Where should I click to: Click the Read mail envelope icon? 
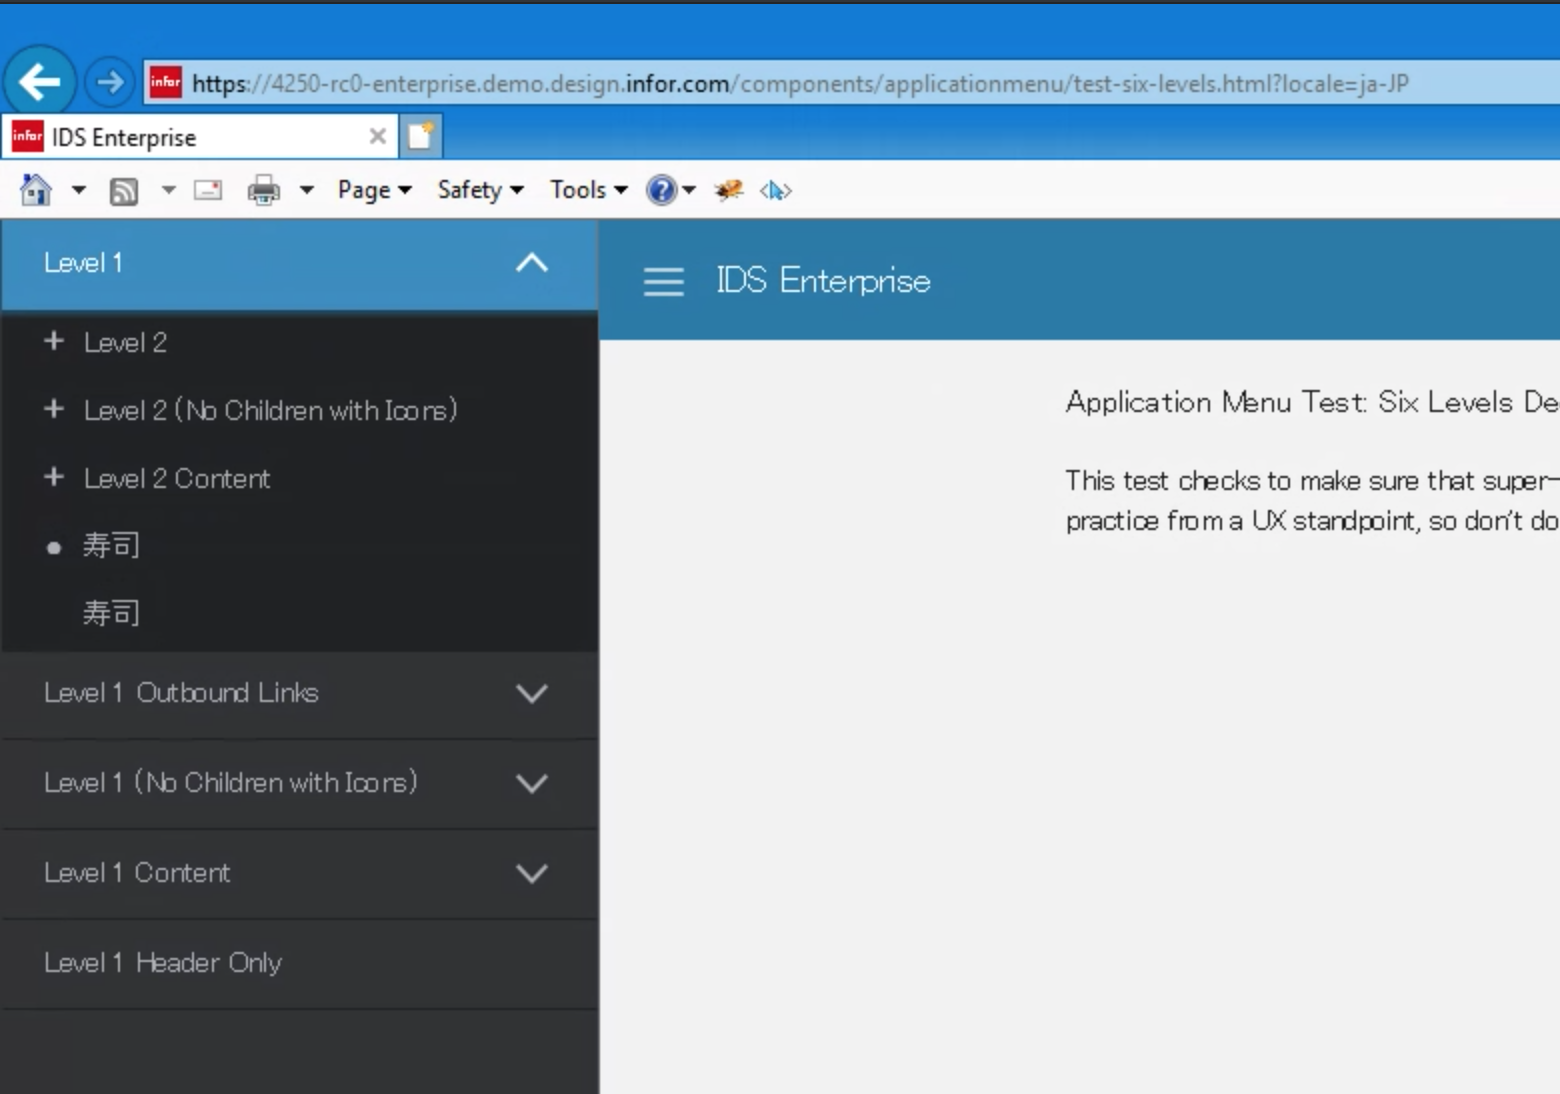(206, 189)
